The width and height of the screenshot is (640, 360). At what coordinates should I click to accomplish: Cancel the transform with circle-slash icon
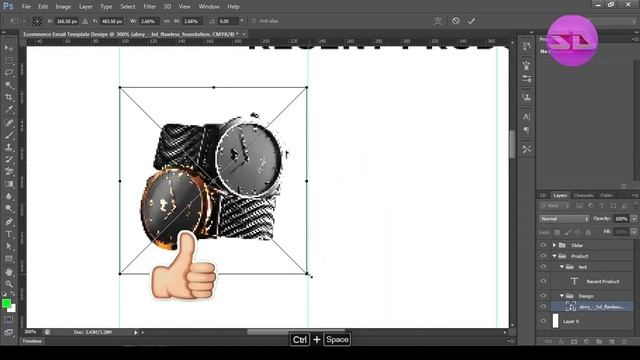tap(456, 21)
